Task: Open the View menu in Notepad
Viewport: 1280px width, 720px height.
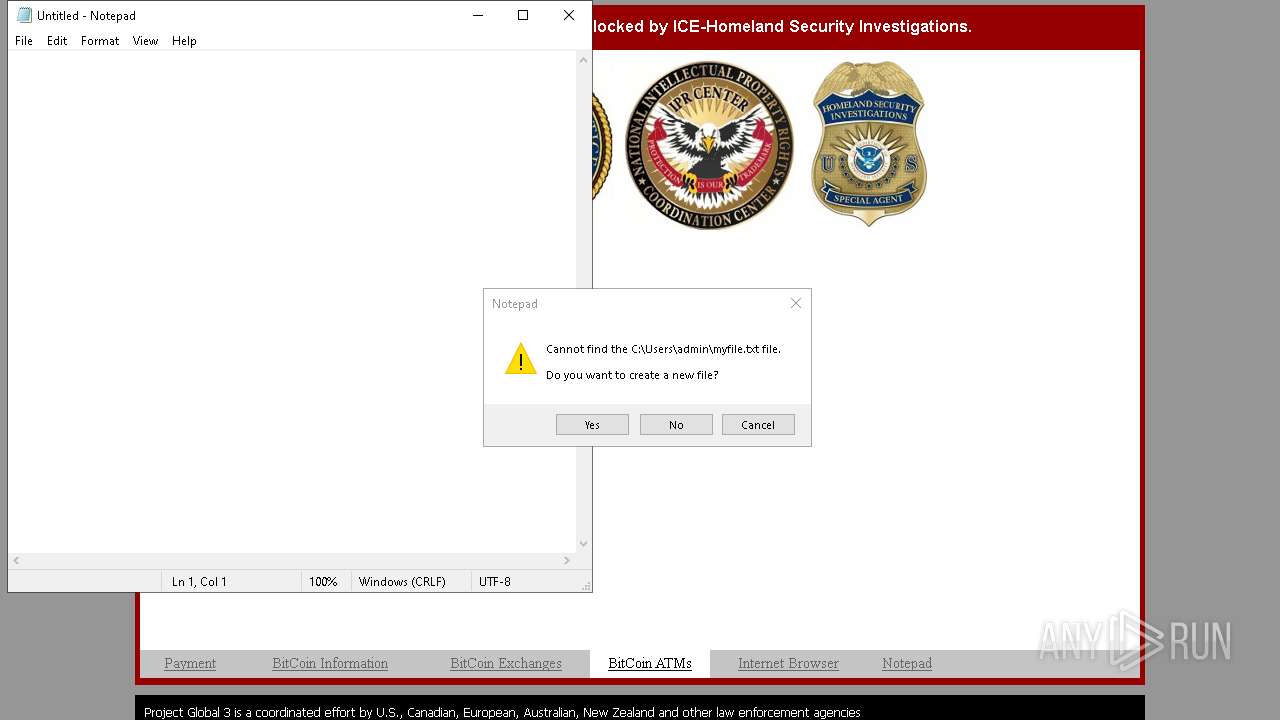Action: point(146,41)
